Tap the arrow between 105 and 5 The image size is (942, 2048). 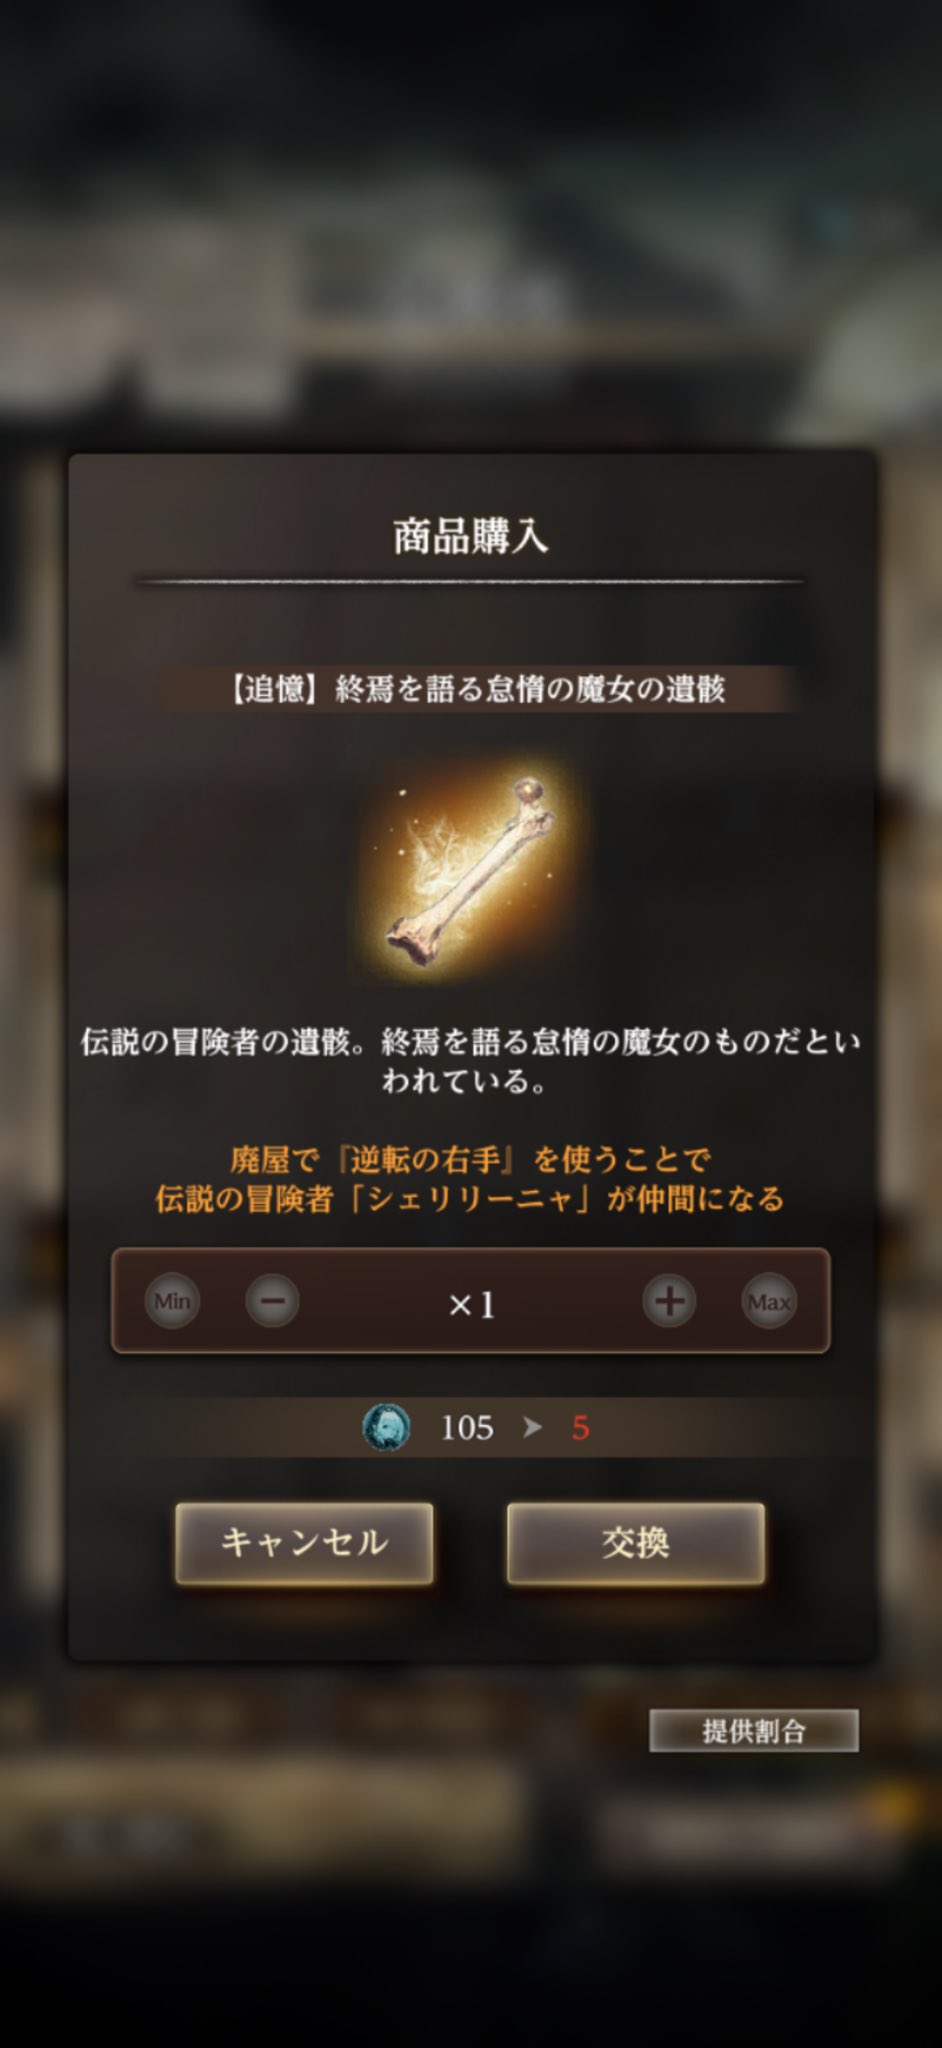532,1427
